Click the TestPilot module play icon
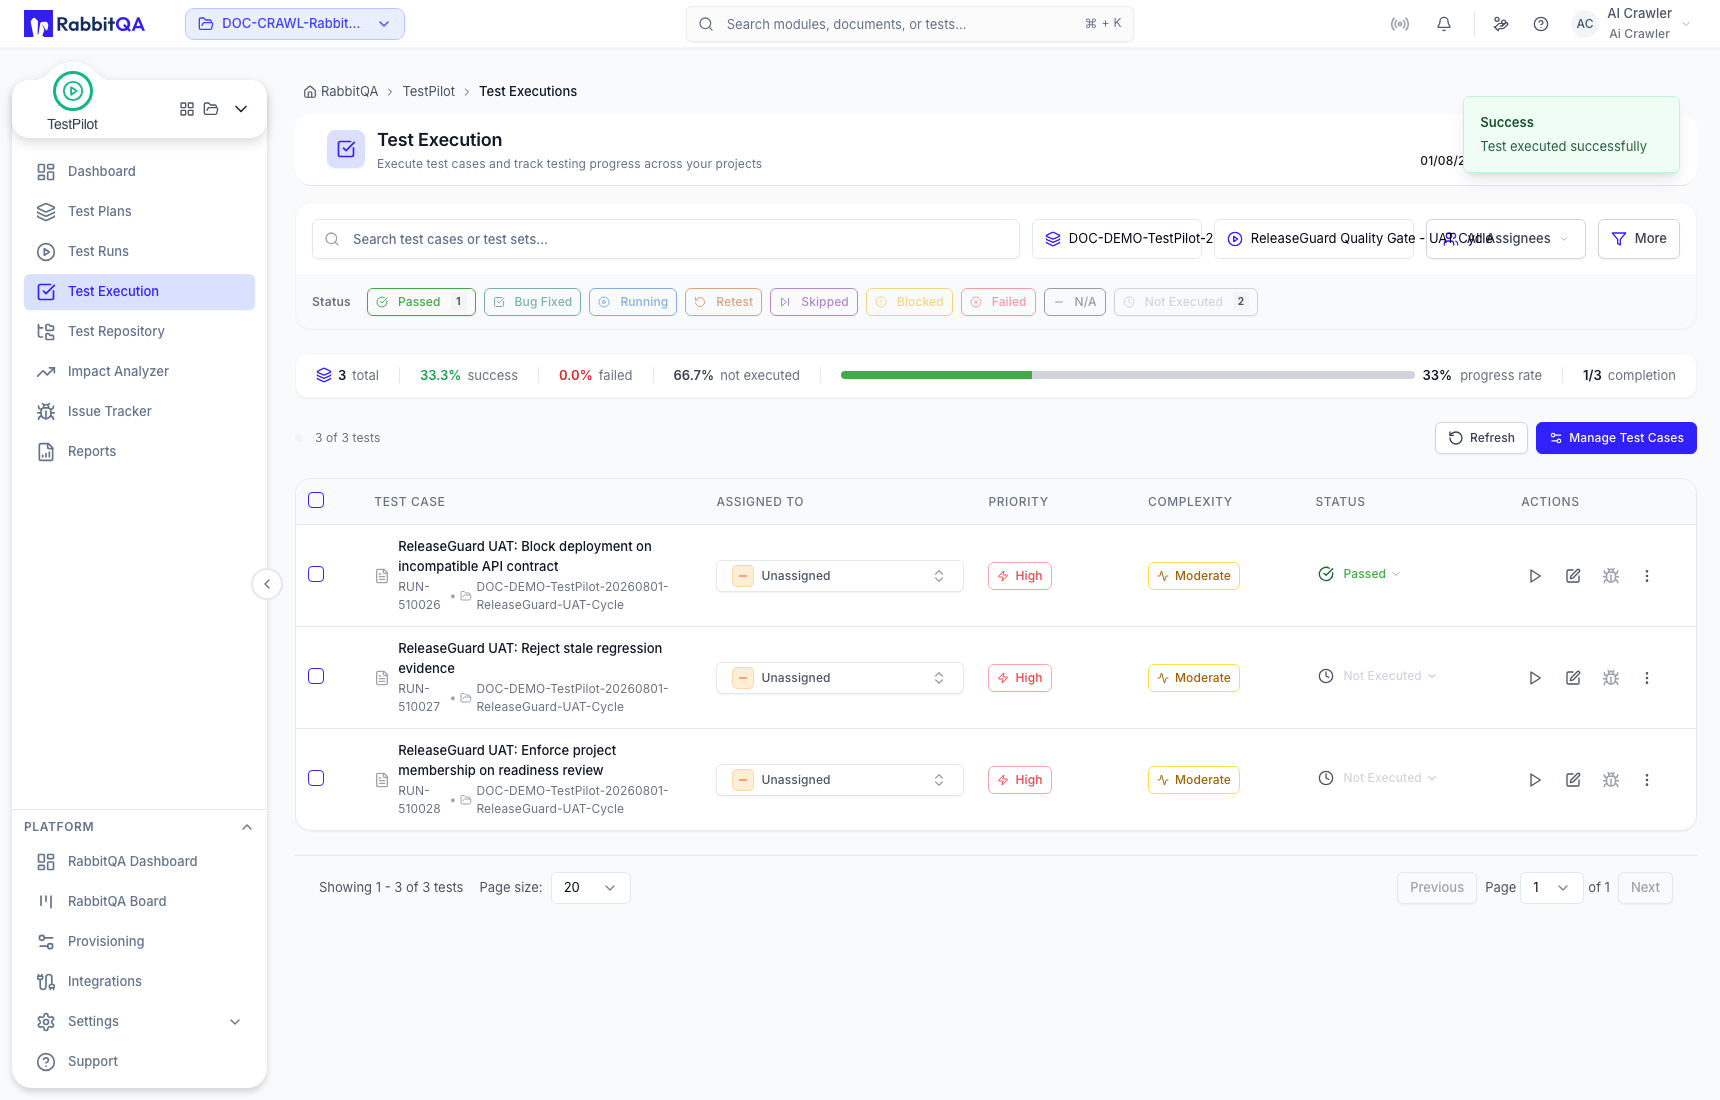The width and height of the screenshot is (1720, 1100). click(x=73, y=91)
